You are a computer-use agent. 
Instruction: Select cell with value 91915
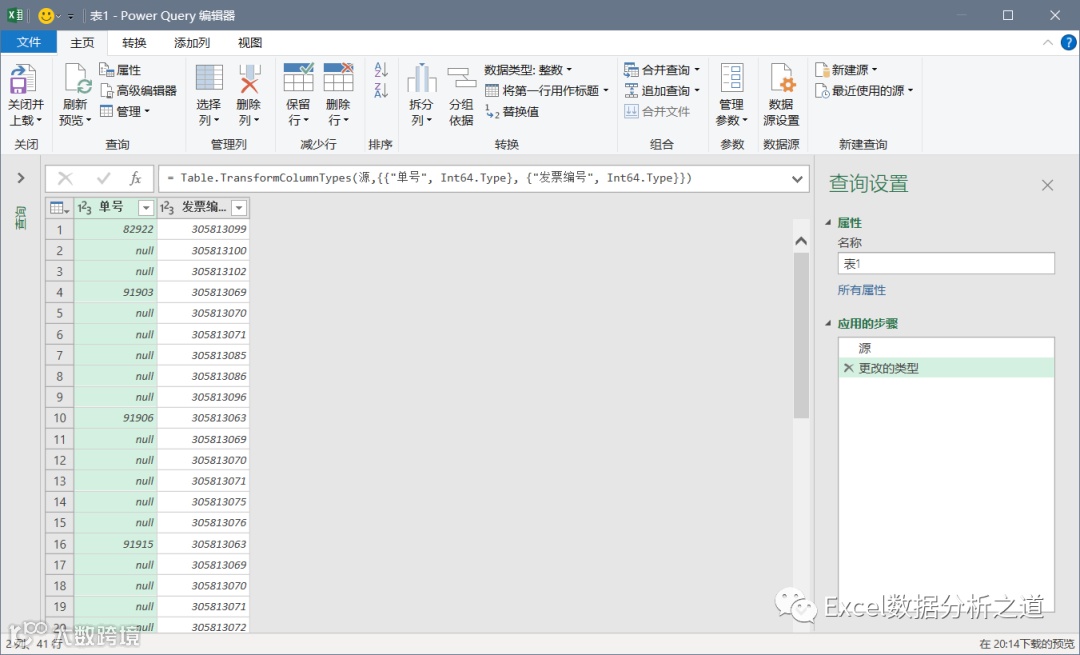[116, 544]
